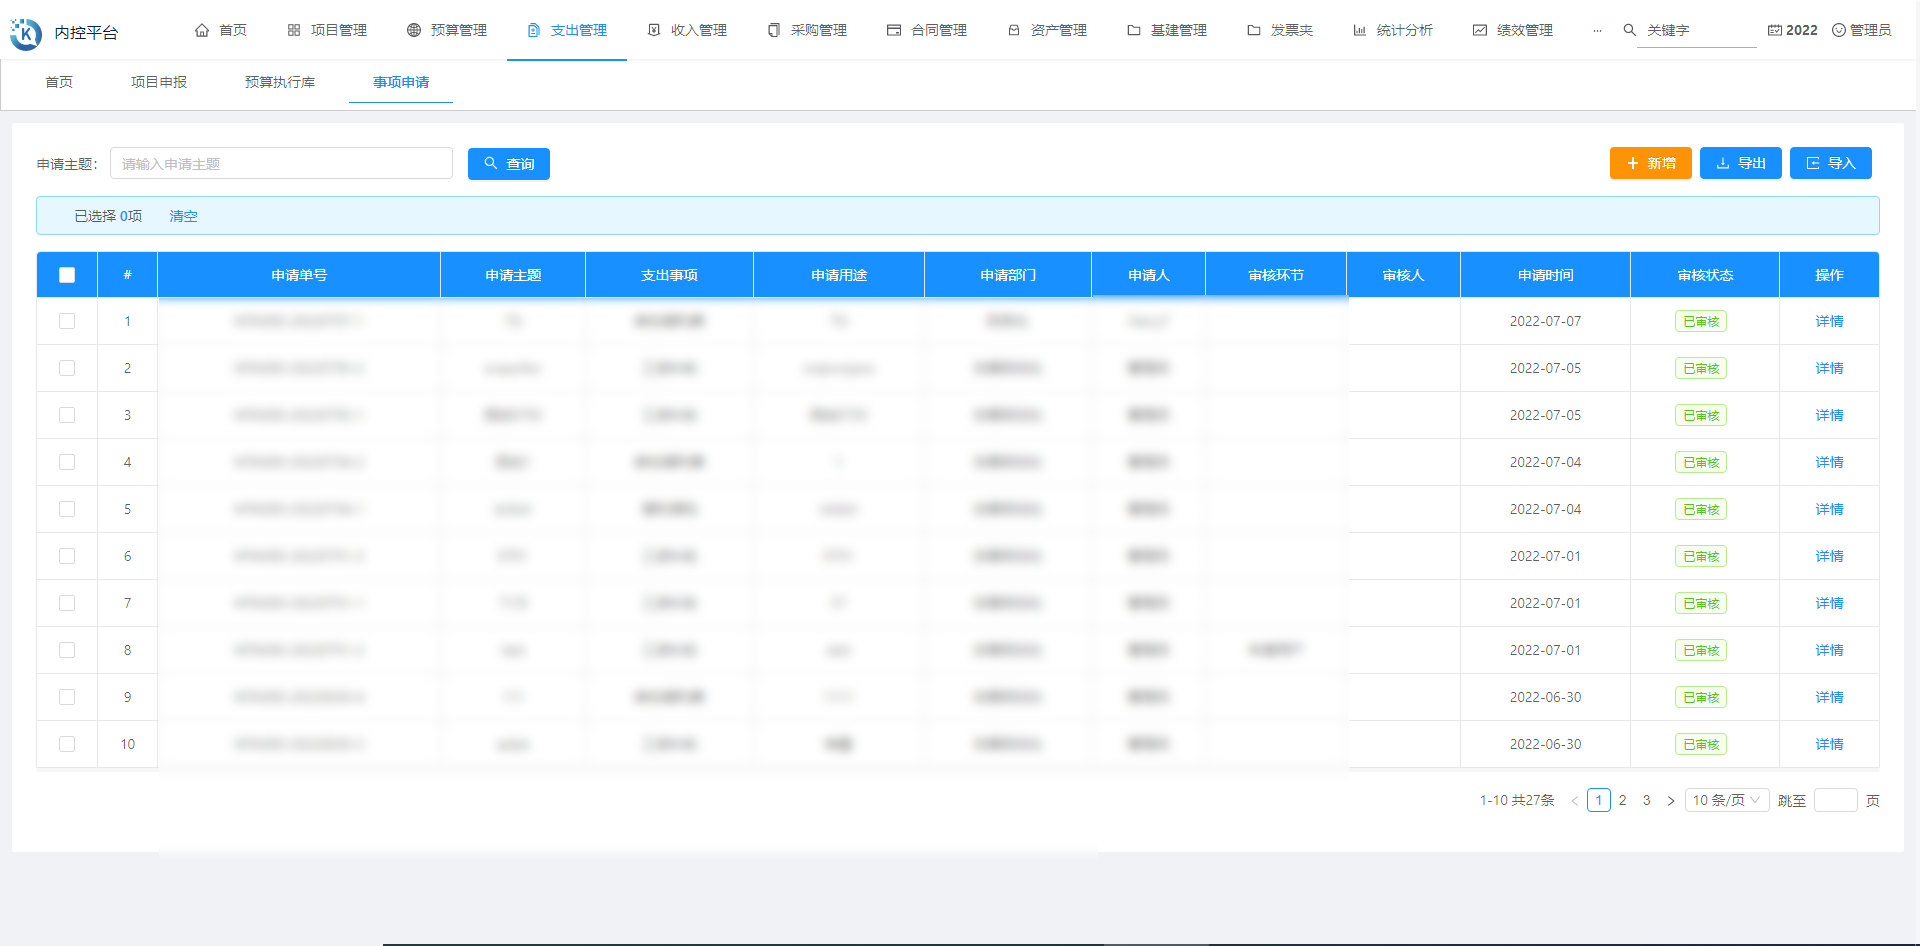Click the invoice folder icon
1920x946 pixels.
[x=1253, y=30]
